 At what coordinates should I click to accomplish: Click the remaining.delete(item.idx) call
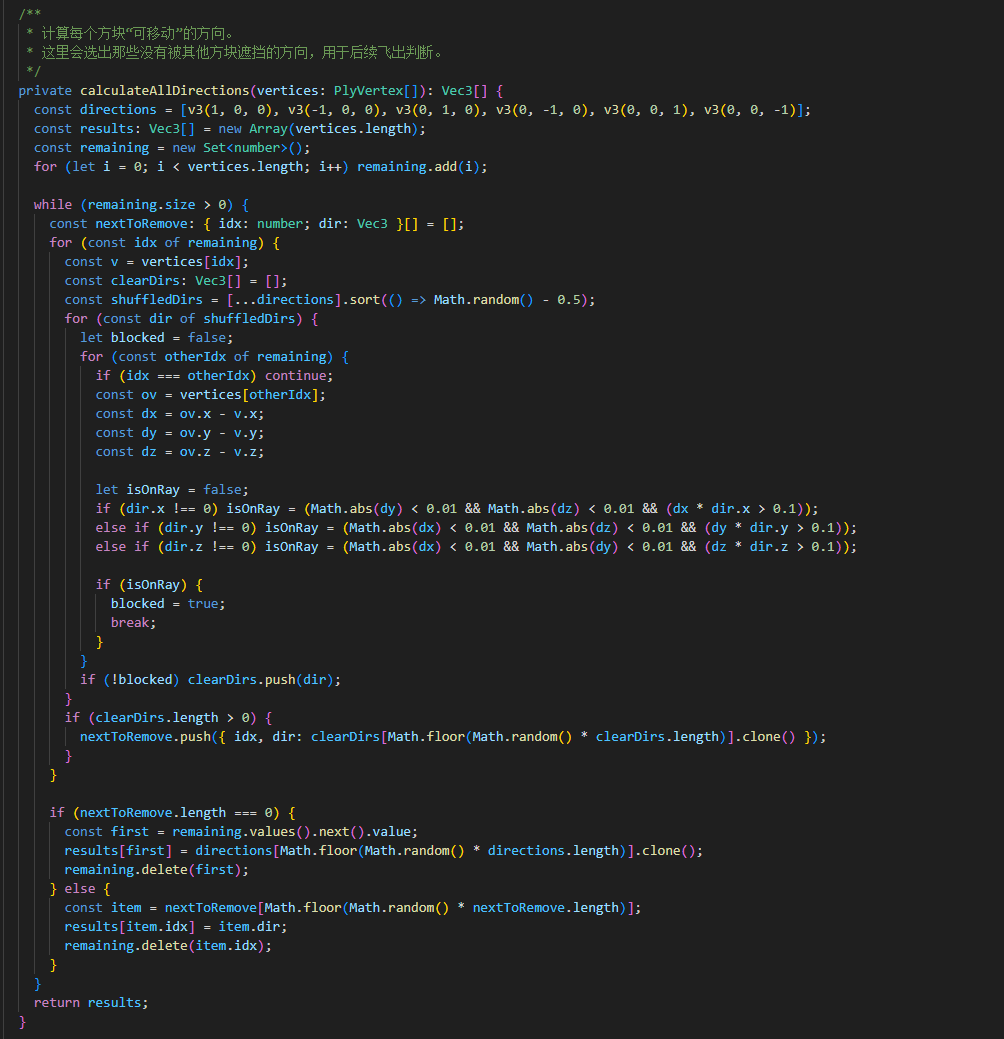[168, 946]
